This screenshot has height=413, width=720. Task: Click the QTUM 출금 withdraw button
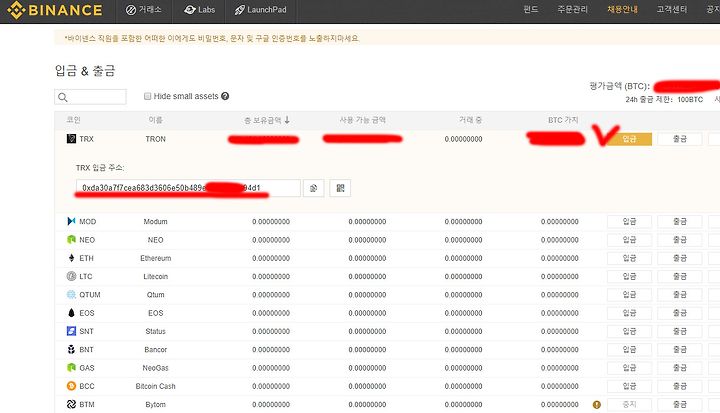(680, 295)
